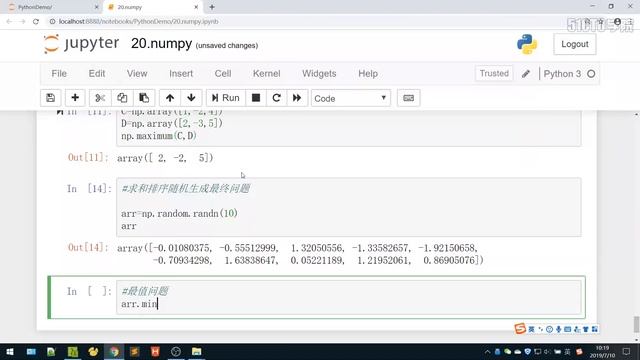Restart the kernel icon

click(x=276, y=98)
